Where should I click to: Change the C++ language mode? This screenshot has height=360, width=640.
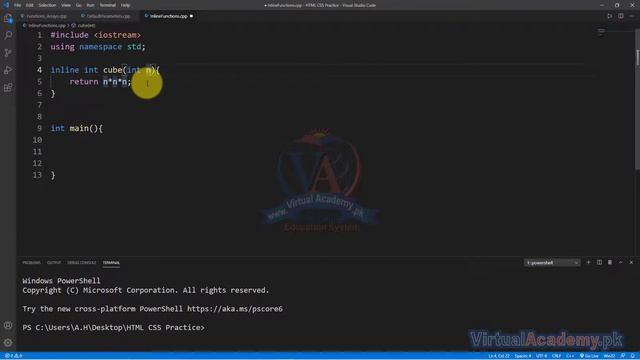point(570,356)
